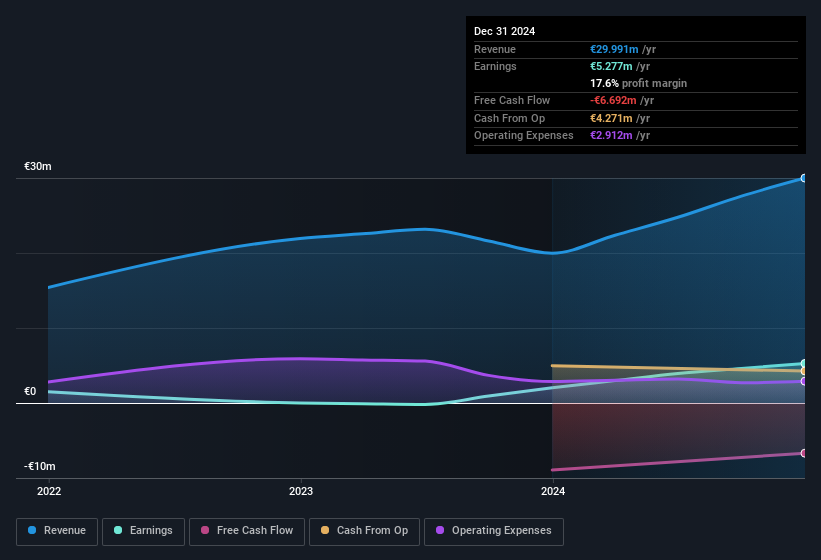Click the 2024 x-axis label
Image resolution: width=821 pixels, height=560 pixels.
(x=553, y=491)
